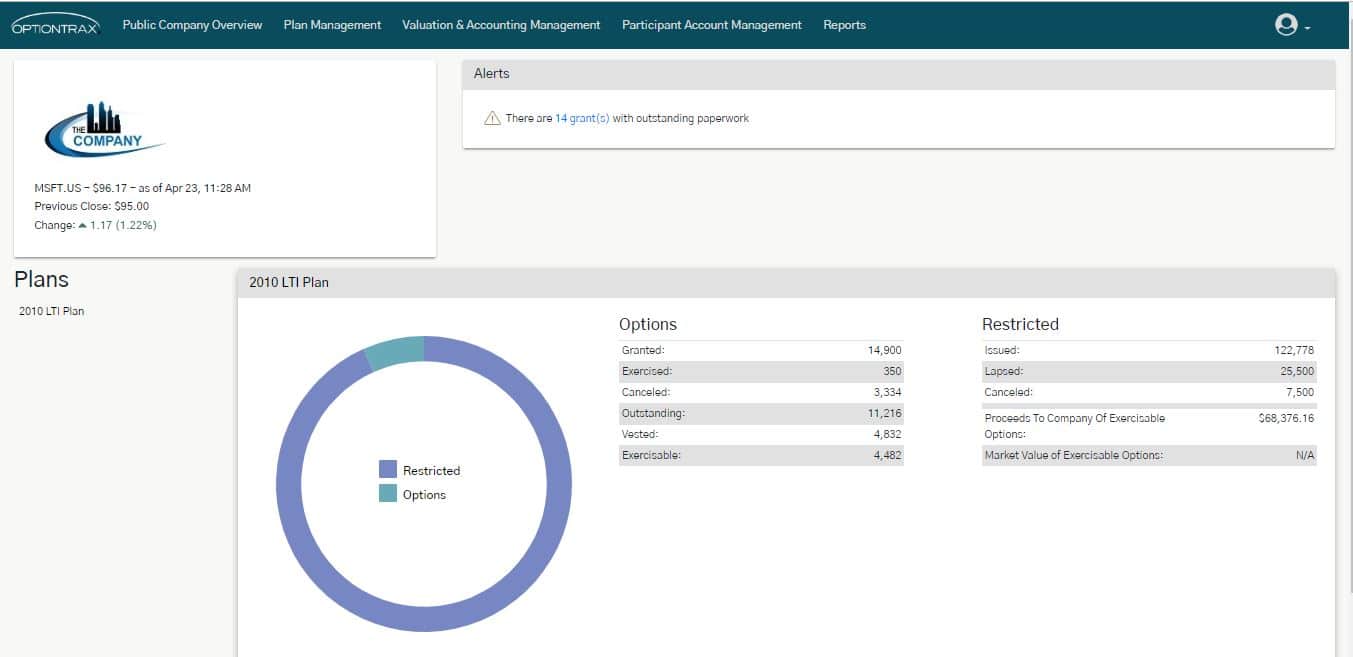Screen dimensions: 1353x657
Task: Open Public Company Overview menu
Action: coord(192,25)
